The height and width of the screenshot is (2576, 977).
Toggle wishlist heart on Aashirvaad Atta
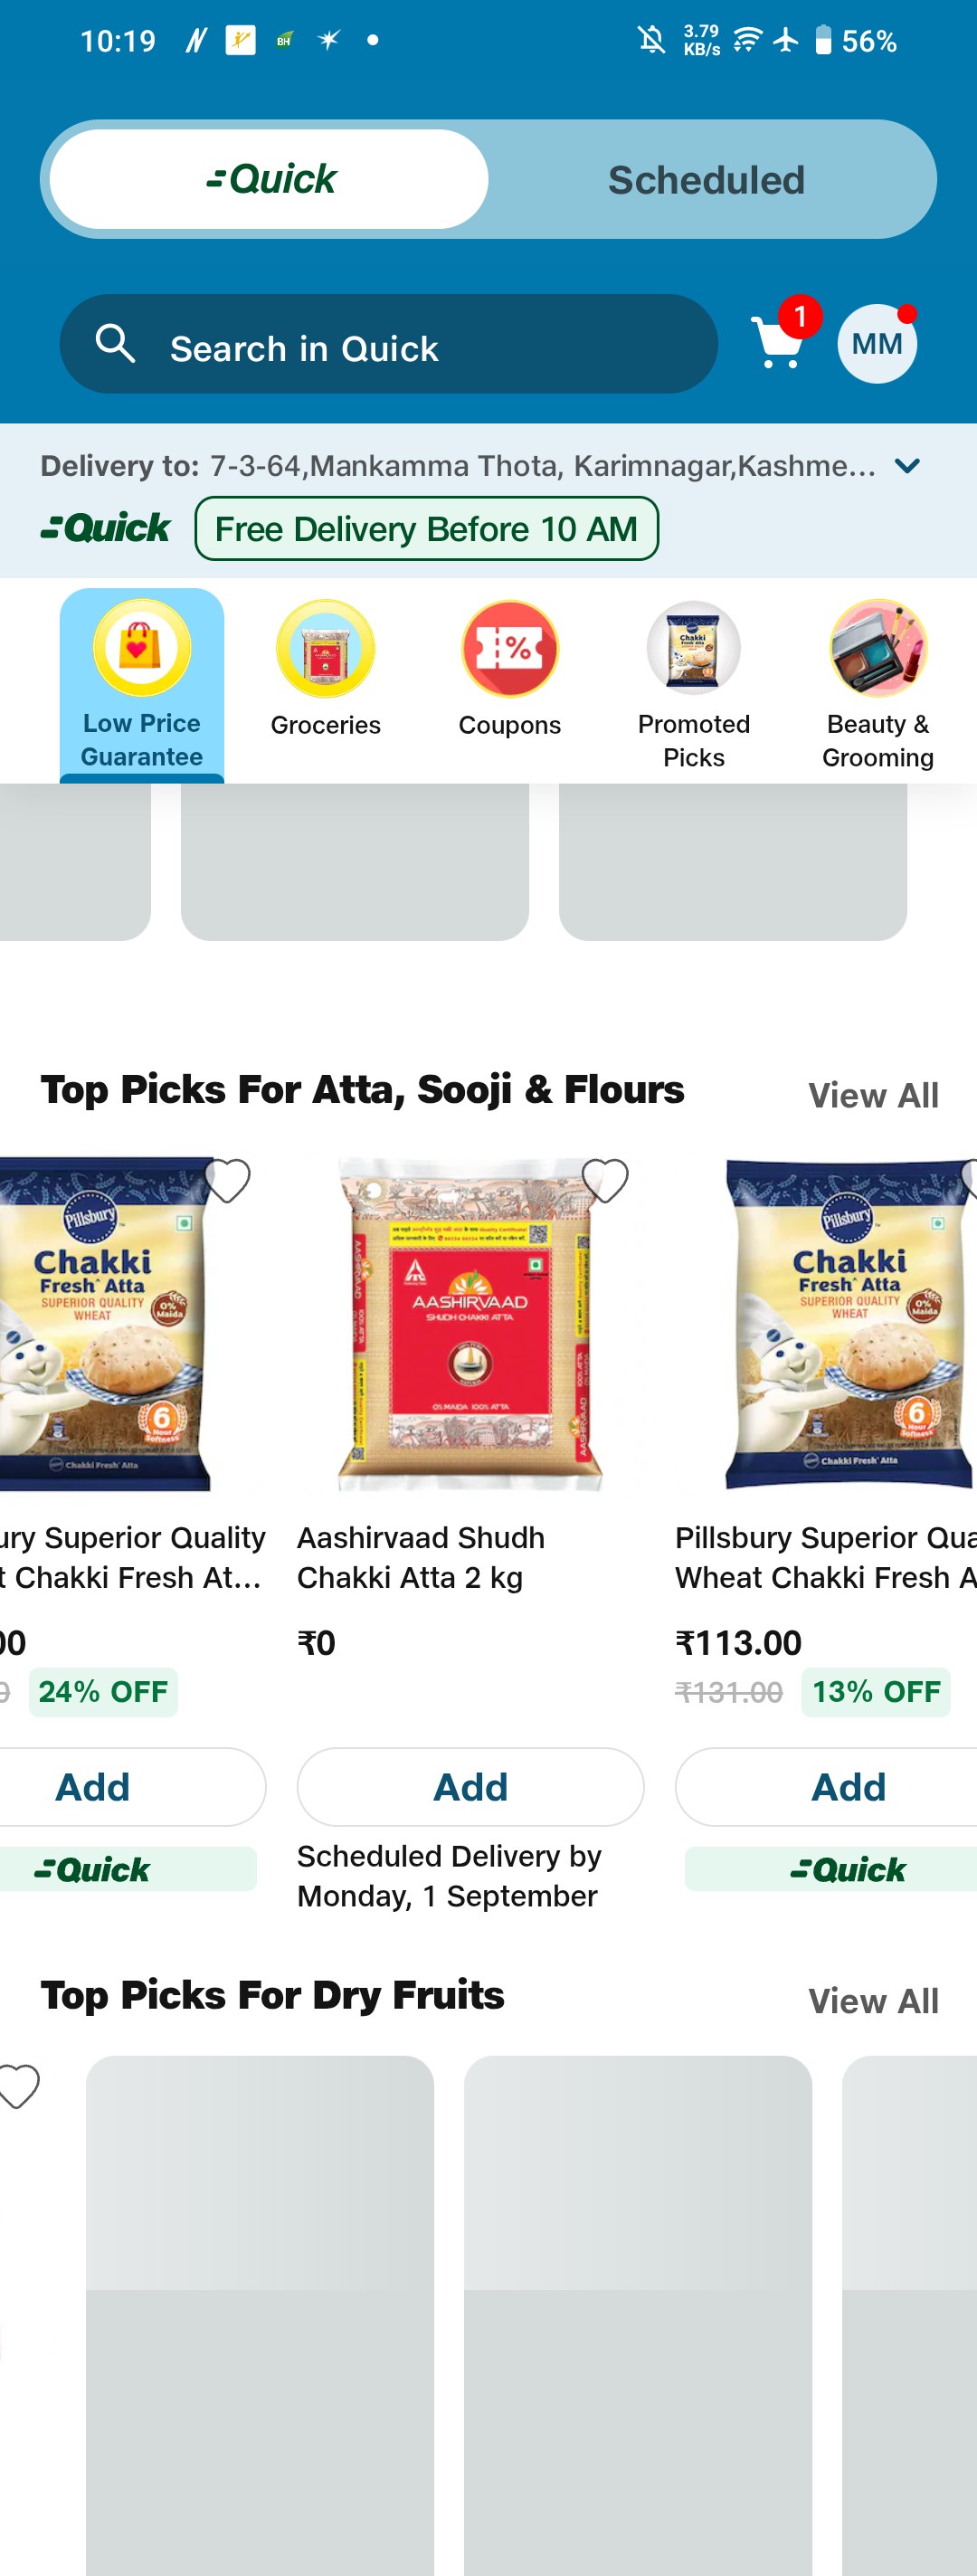tap(605, 1181)
